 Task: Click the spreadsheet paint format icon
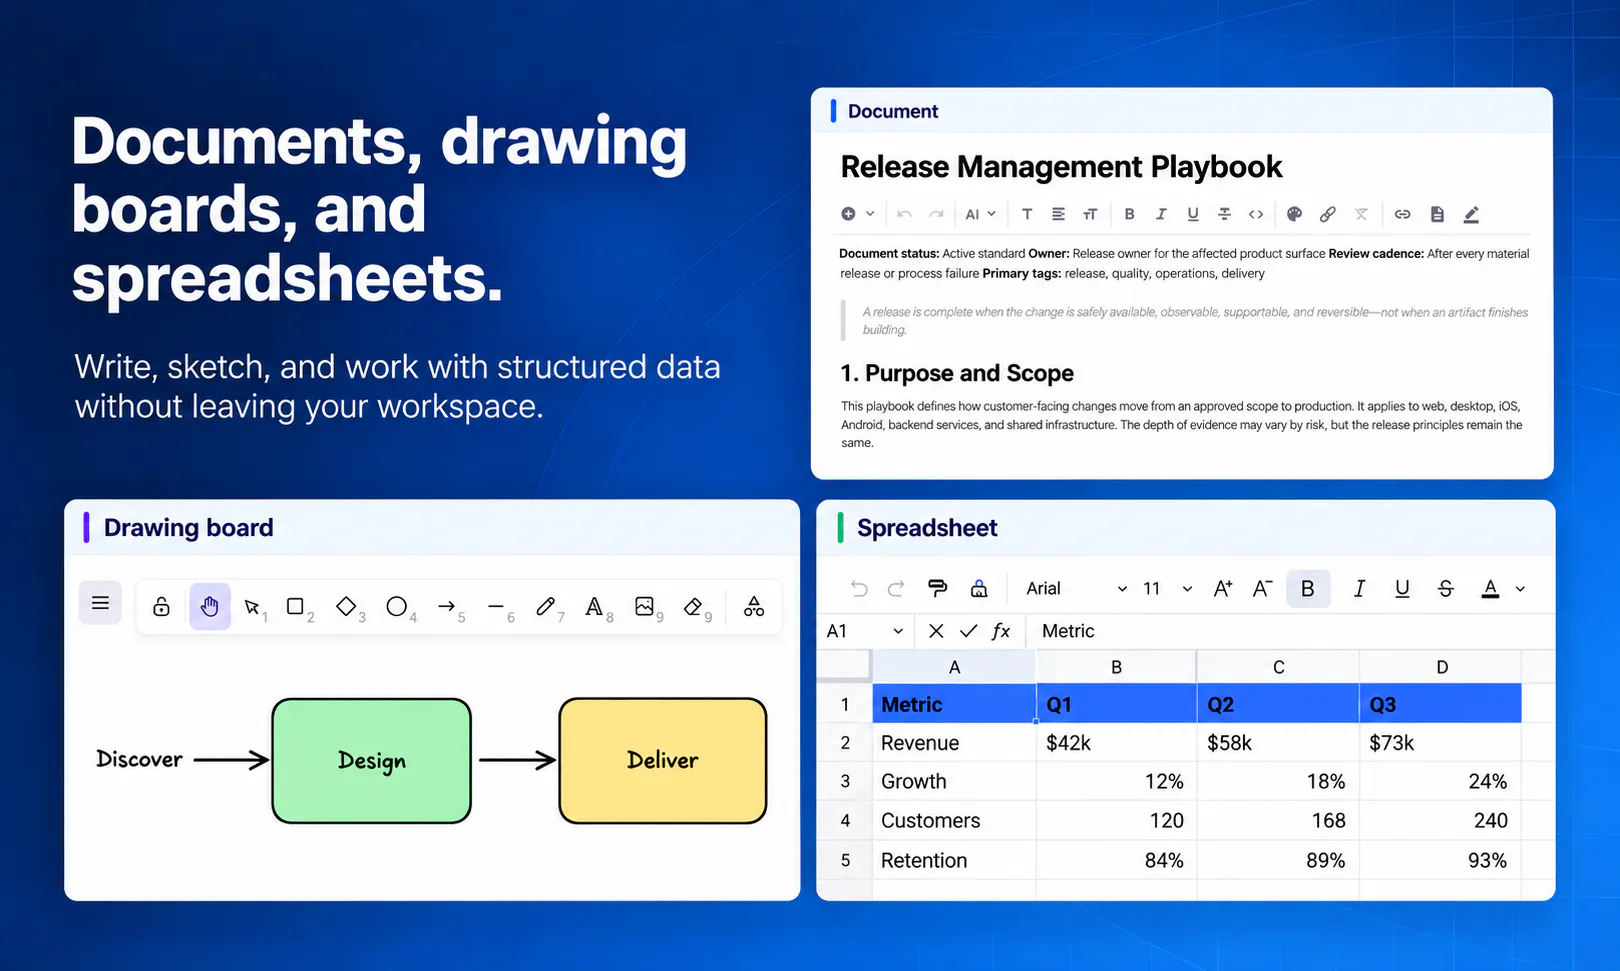coord(937,588)
